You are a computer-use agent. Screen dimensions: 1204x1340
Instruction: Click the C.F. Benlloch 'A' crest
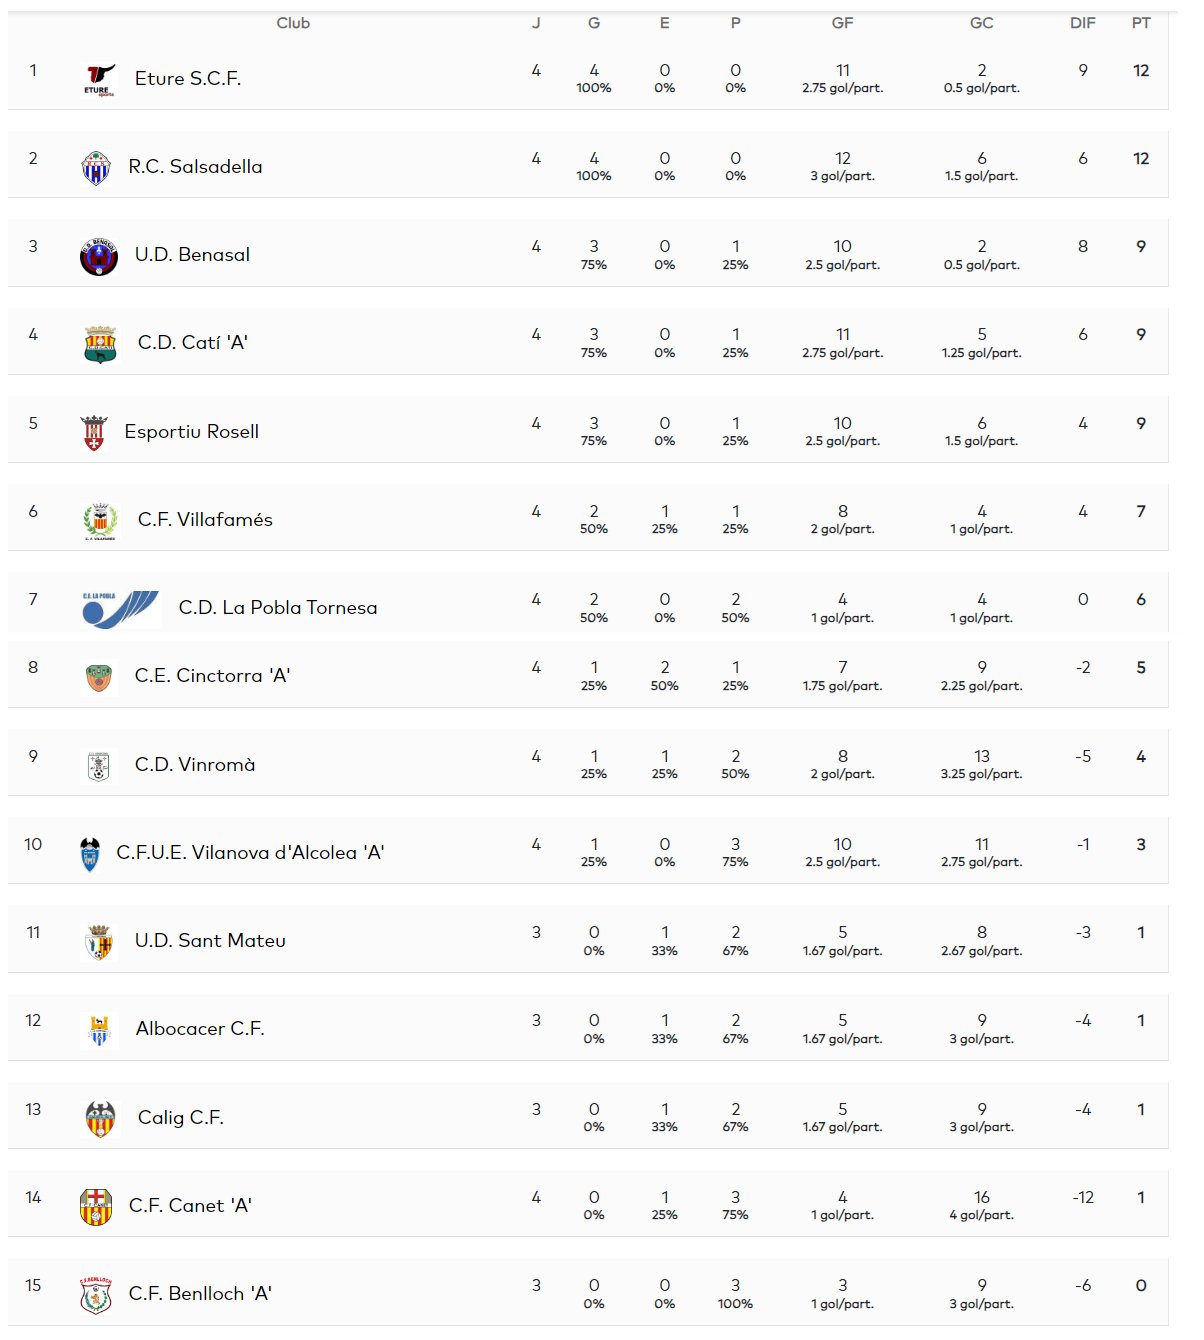pyautogui.click(x=96, y=1295)
